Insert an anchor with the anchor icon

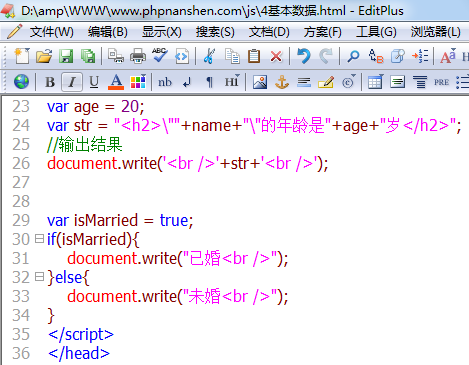[282, 82]
